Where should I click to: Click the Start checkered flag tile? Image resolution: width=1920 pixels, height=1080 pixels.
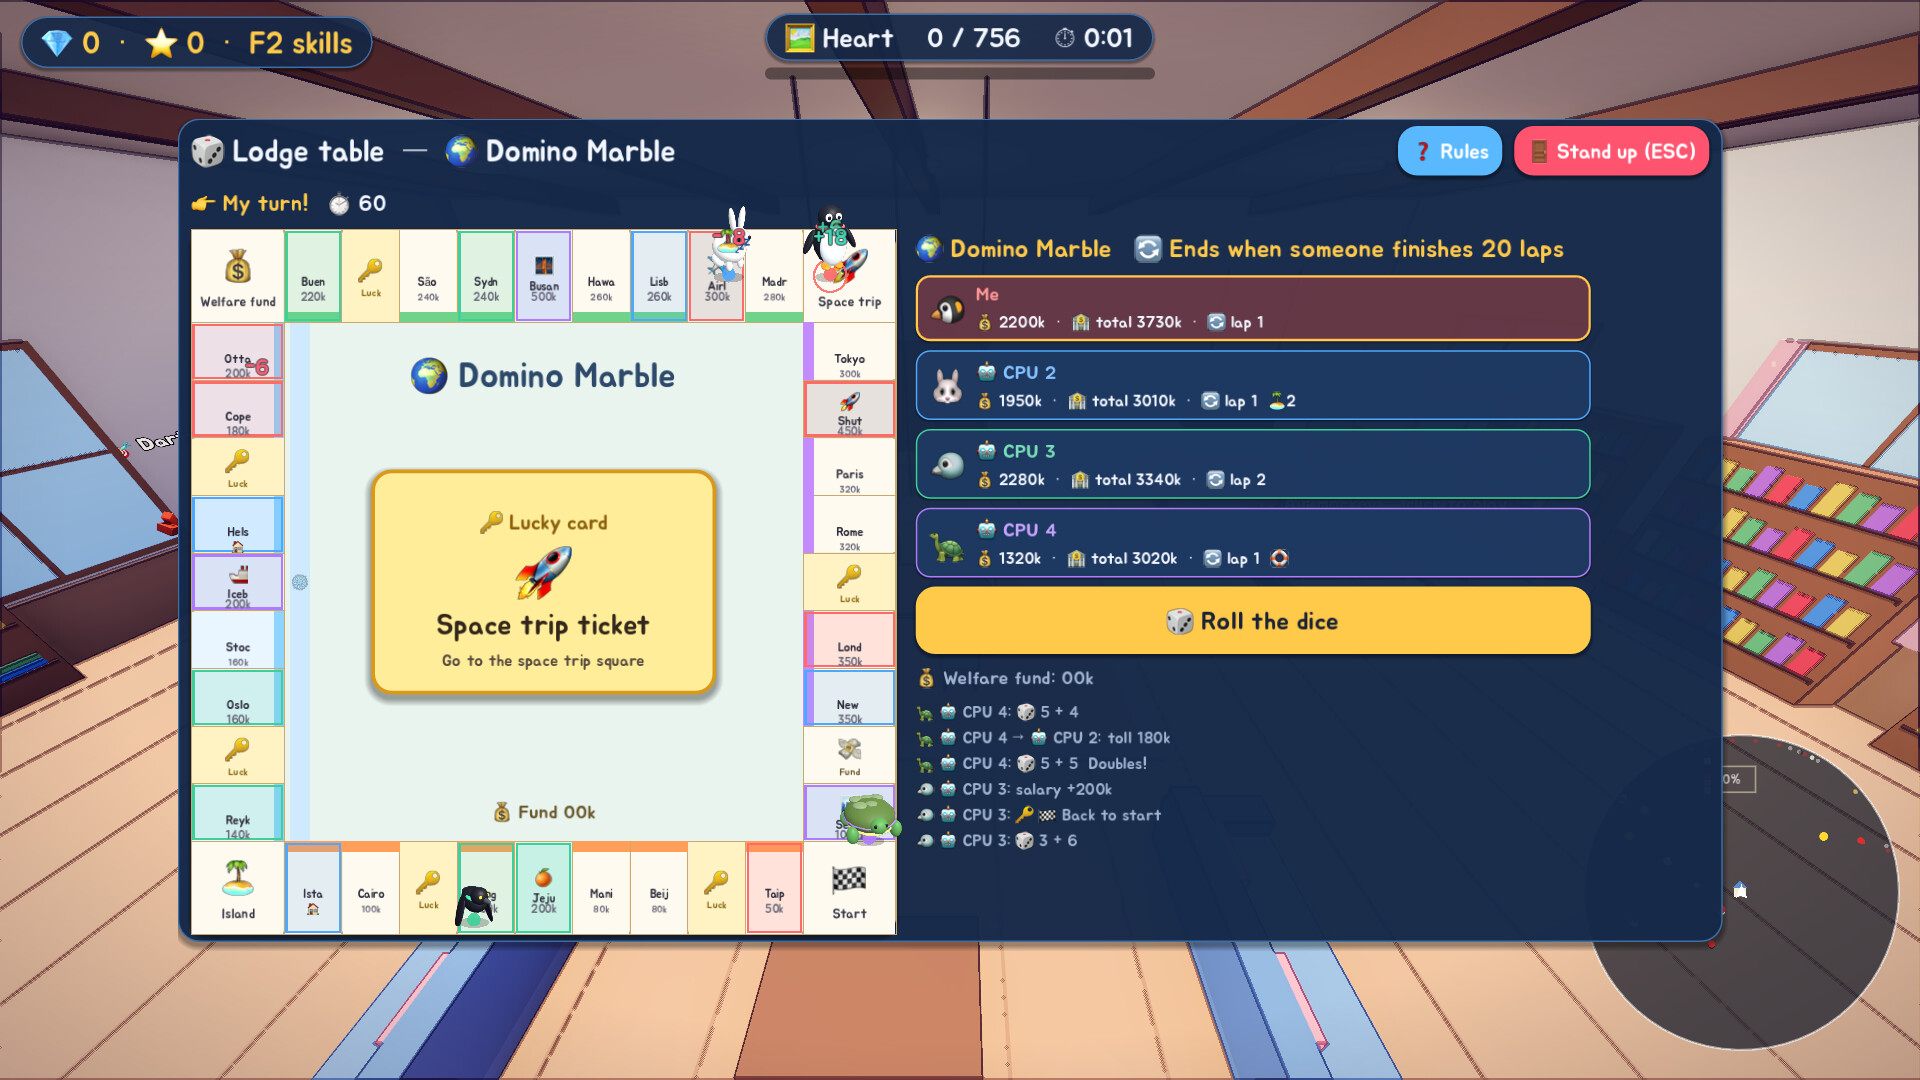849,888
